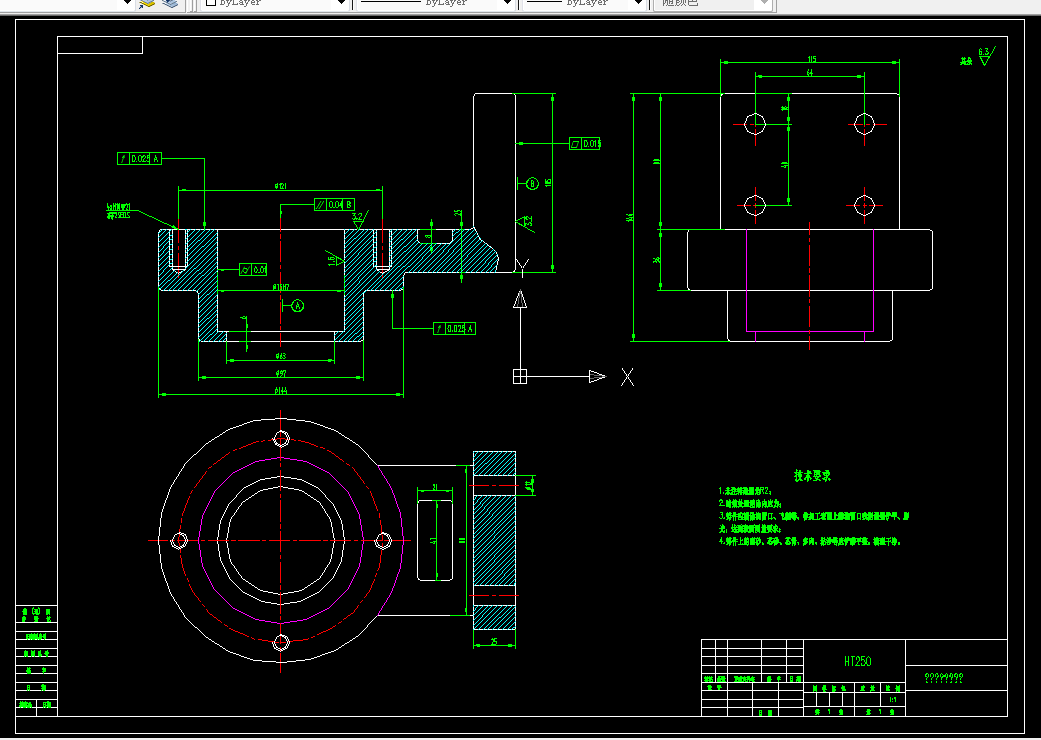Image resolution: width=1041 pixels, height=740 pixels.
Task: Select technical requirement note line 4
Action: point(809,541)
